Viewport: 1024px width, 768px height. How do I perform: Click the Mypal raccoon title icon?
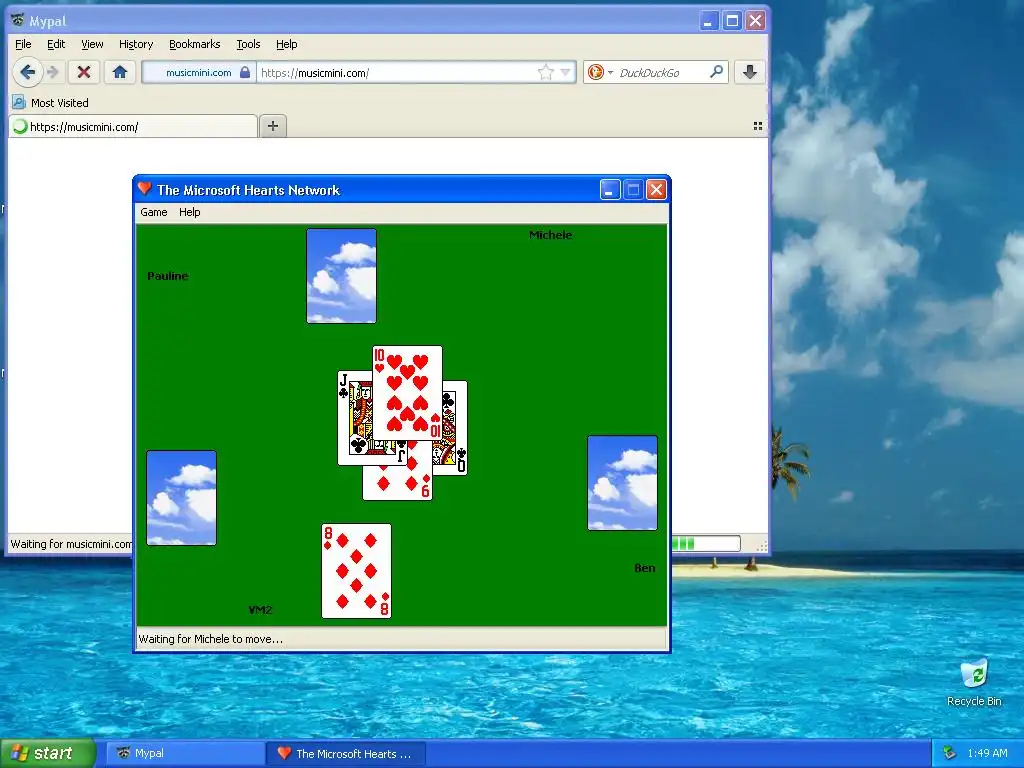coord(18,20)
